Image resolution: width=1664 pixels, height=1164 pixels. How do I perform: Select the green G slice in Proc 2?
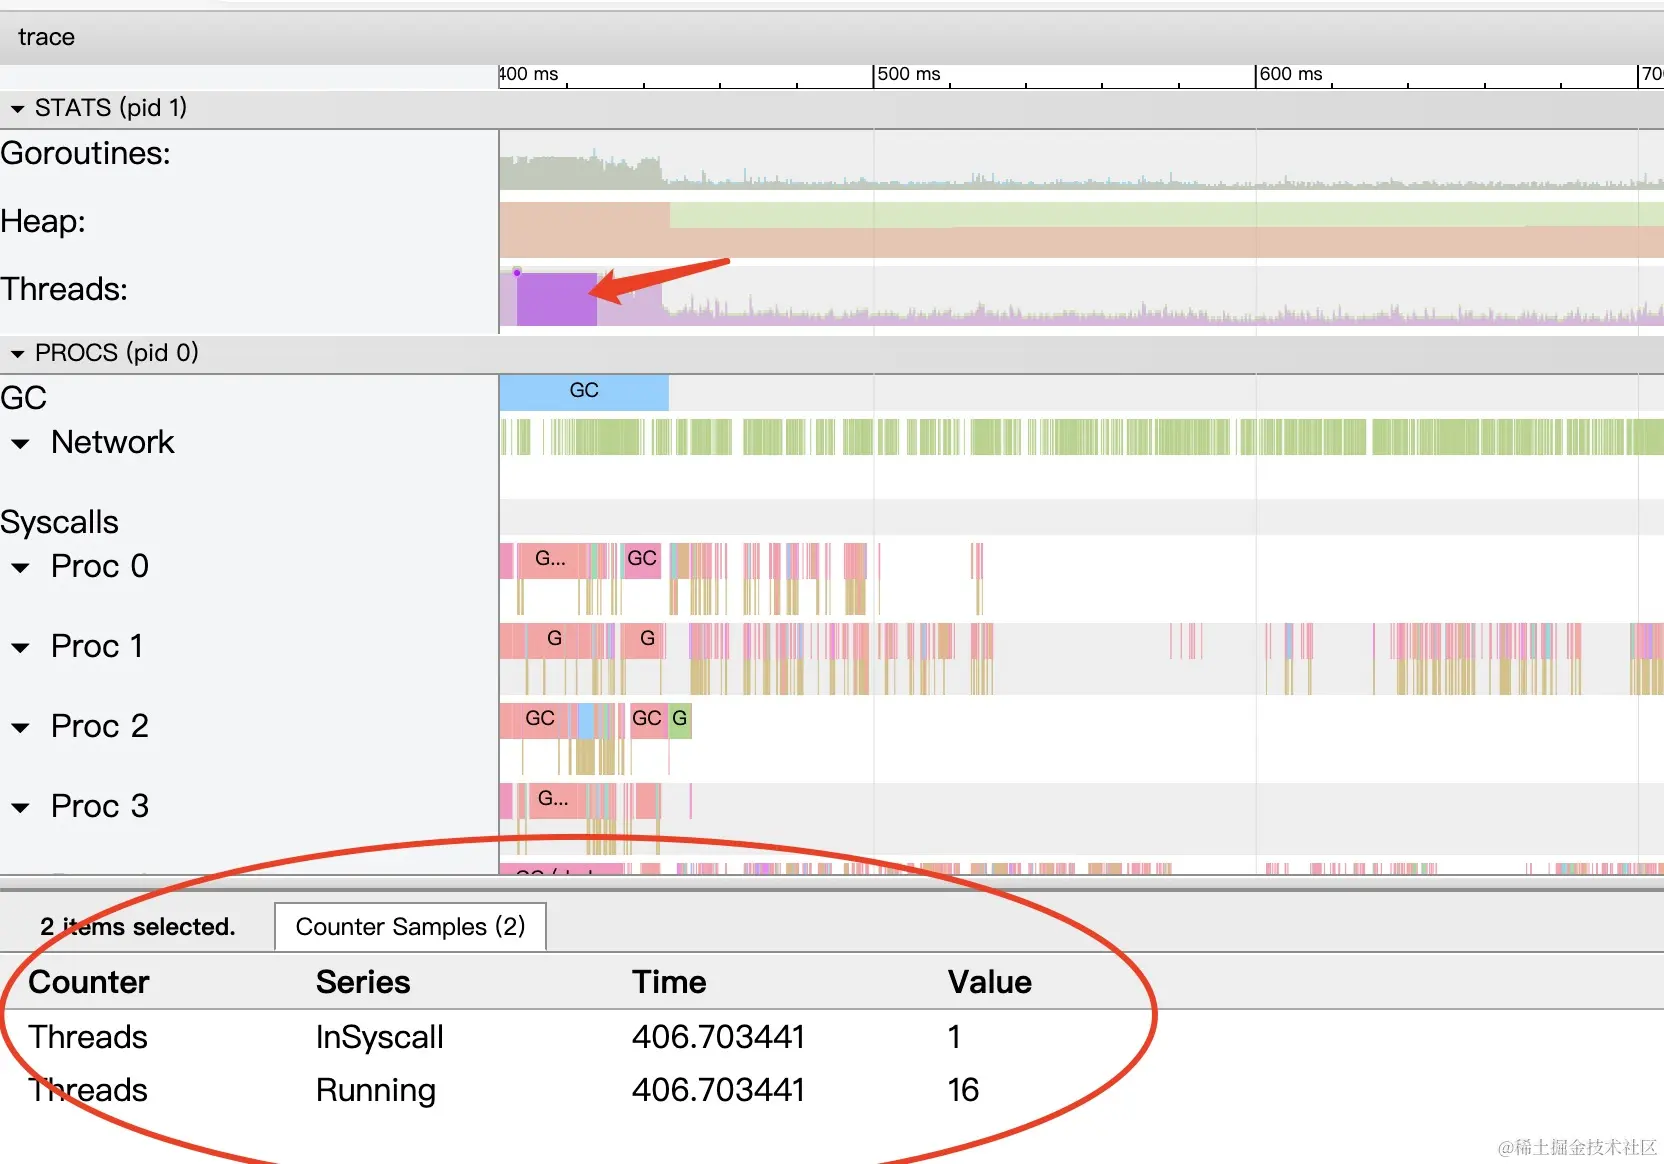coord(680,719)
